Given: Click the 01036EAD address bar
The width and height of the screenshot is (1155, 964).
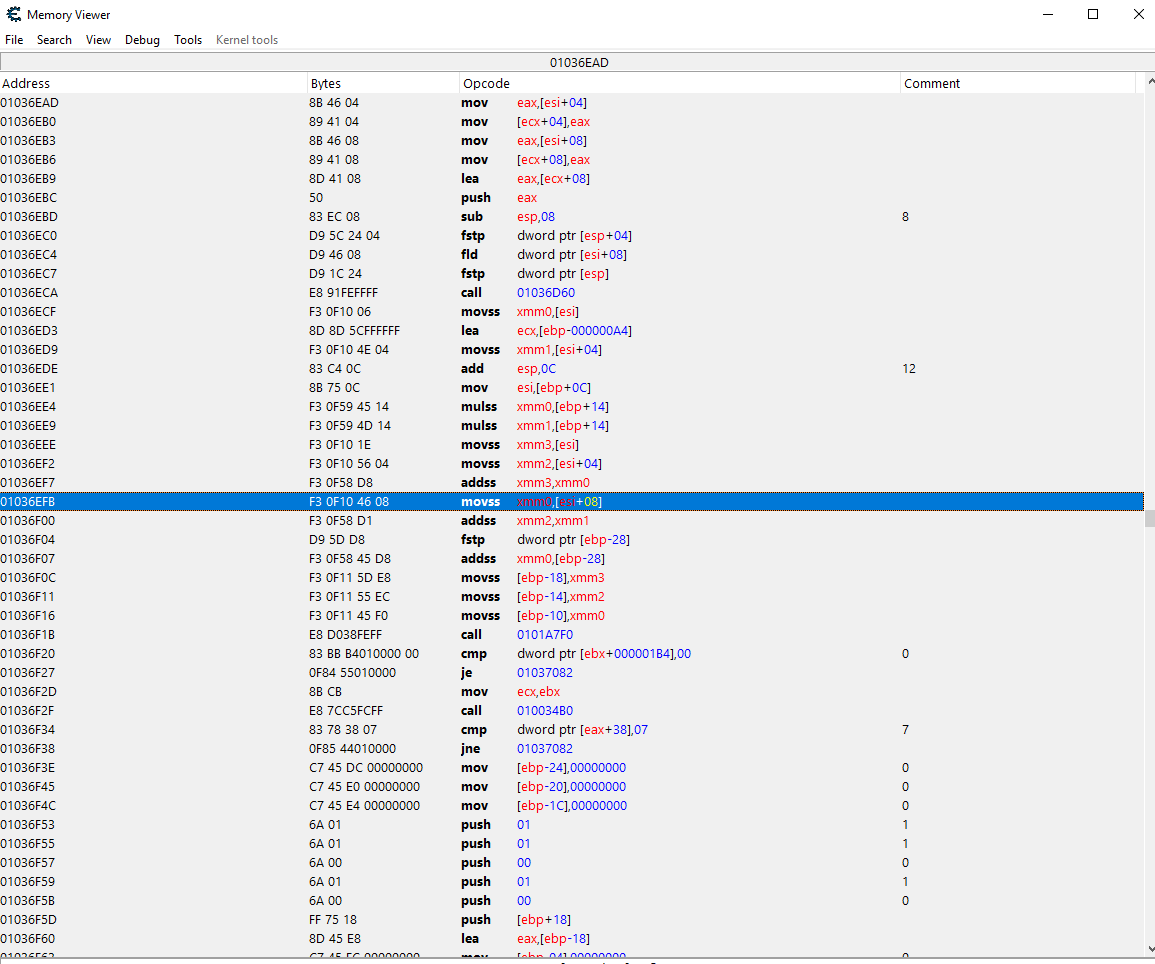Looking at the screenshot, I should (x=578, y=62).
